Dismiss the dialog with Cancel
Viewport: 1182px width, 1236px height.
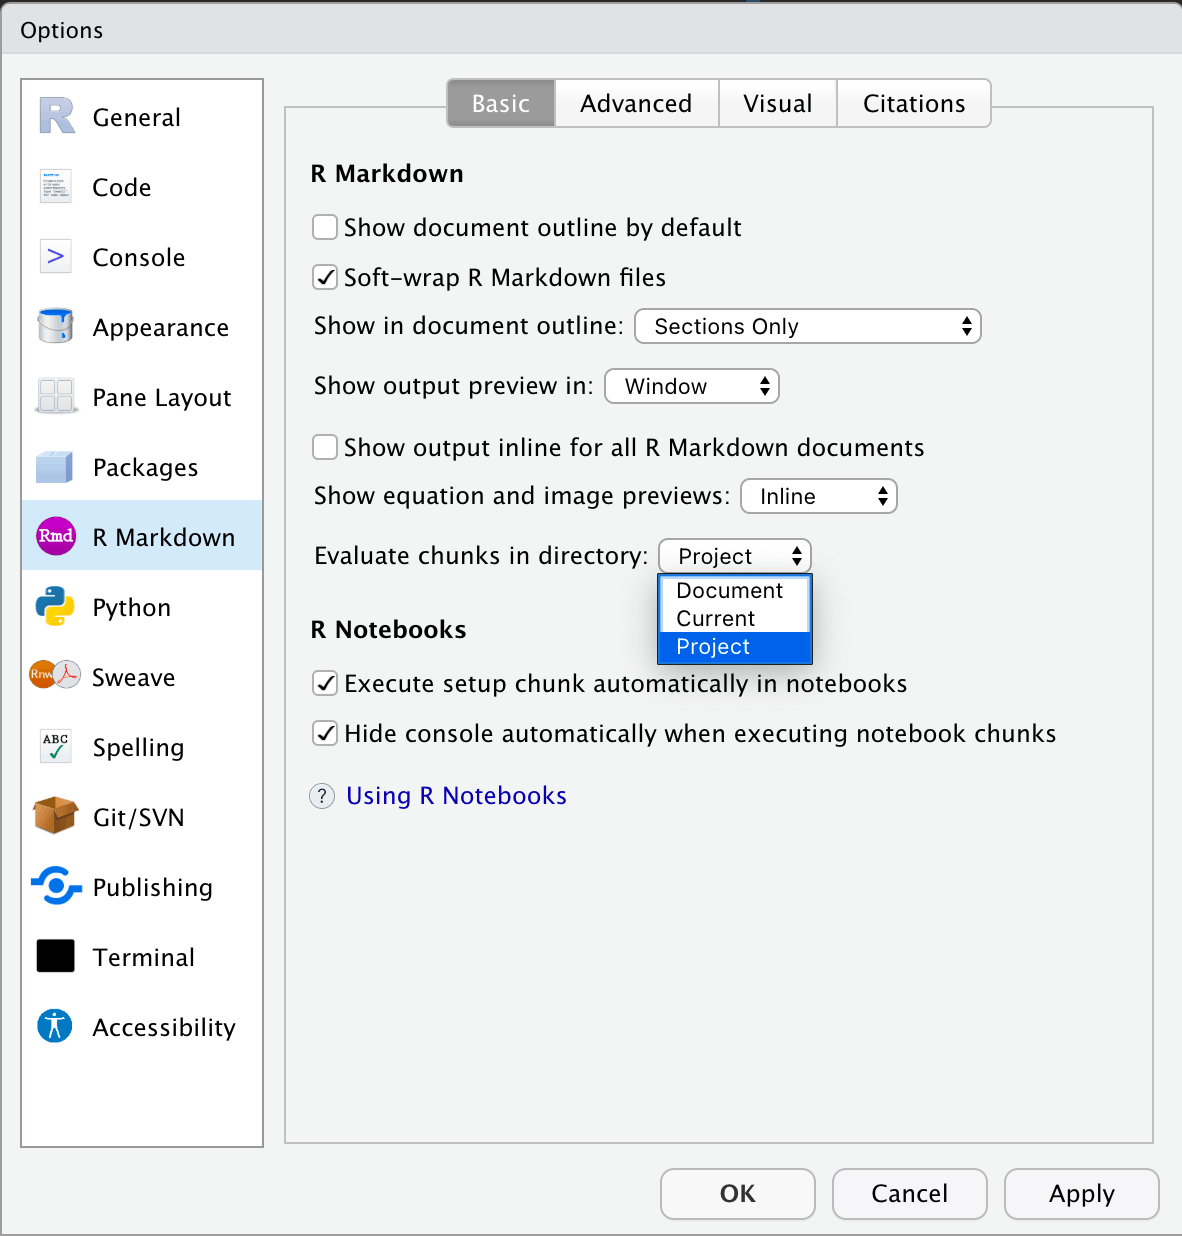pyautogui.click(x=910, y=1194)
